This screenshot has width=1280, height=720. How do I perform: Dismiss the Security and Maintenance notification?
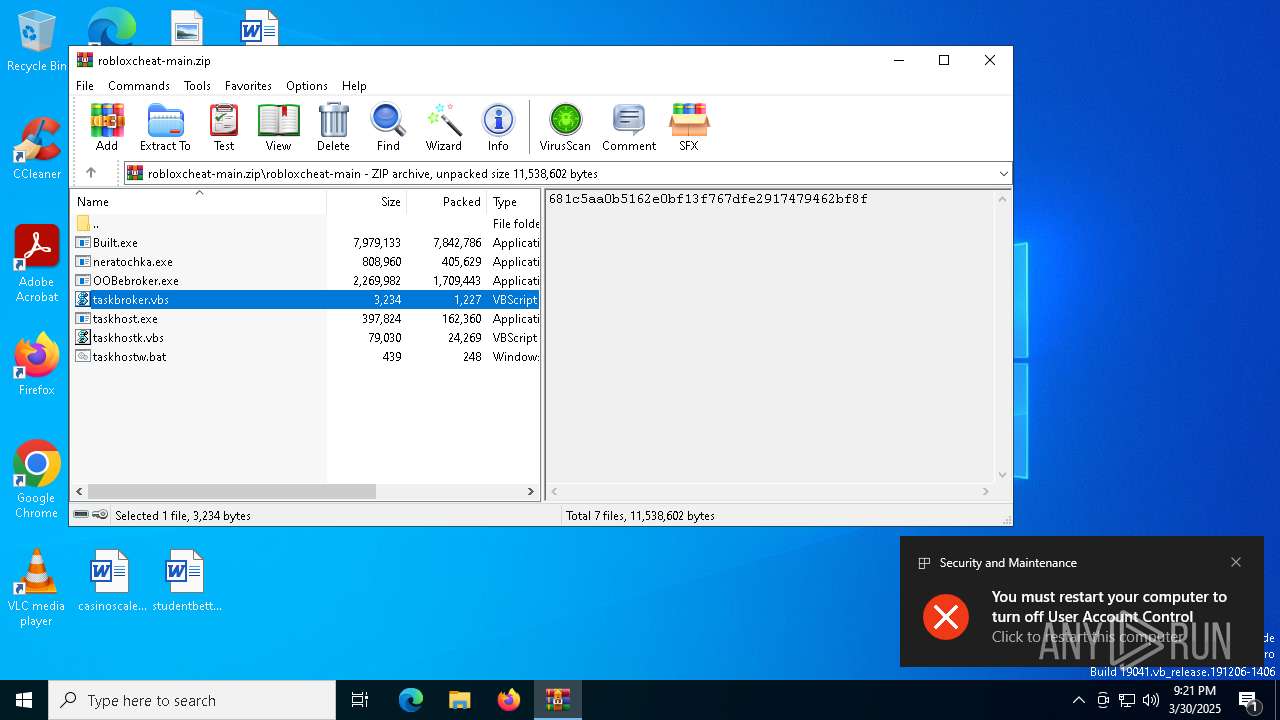pos(1236,562)
